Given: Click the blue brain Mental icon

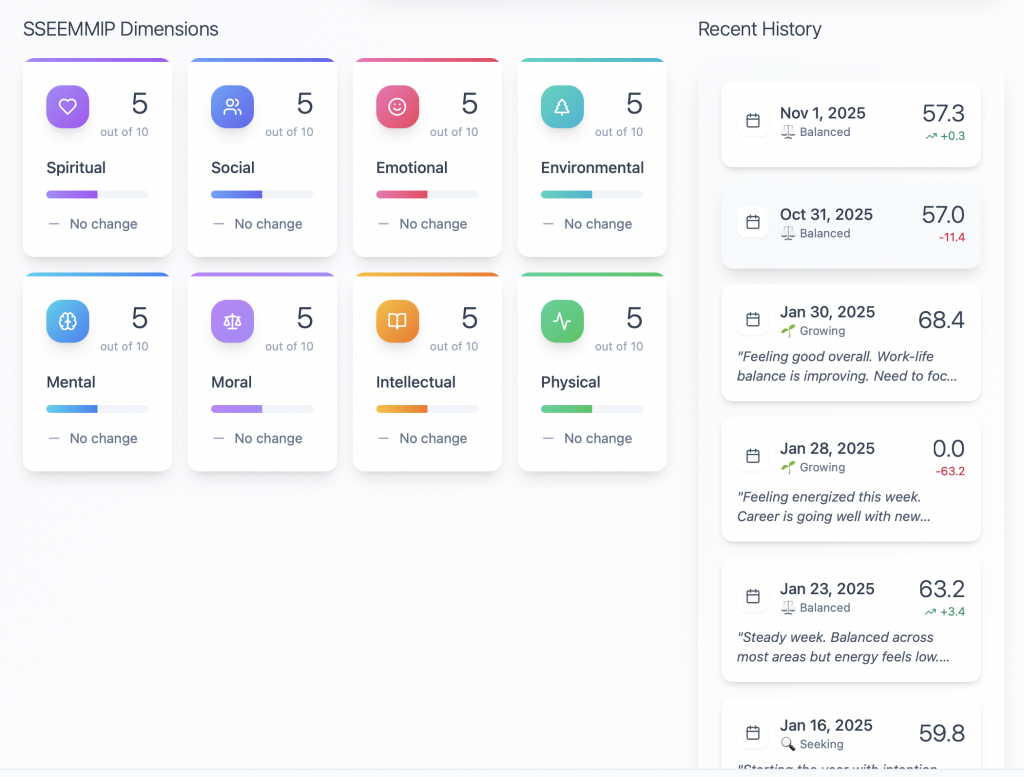Looking at the screenshot, I should tap(68, 321).
